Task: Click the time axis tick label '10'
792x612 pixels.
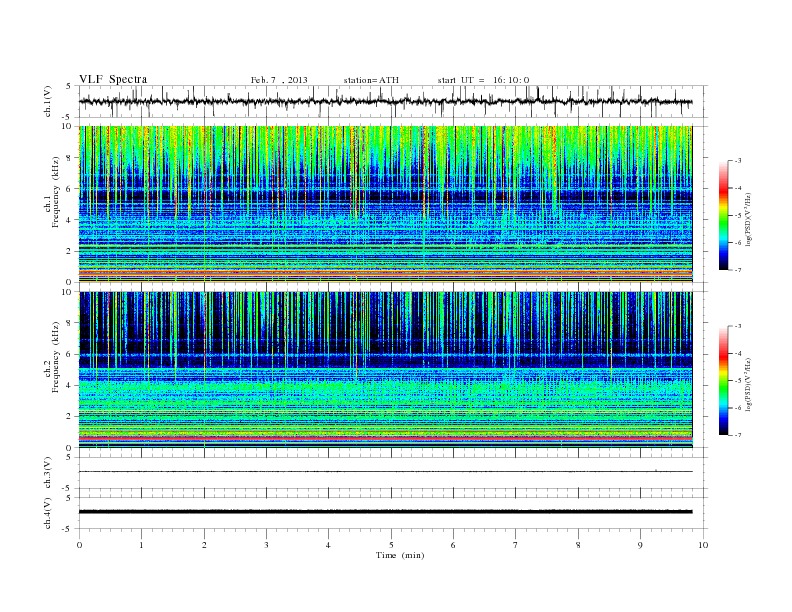Action: [703, 545]
